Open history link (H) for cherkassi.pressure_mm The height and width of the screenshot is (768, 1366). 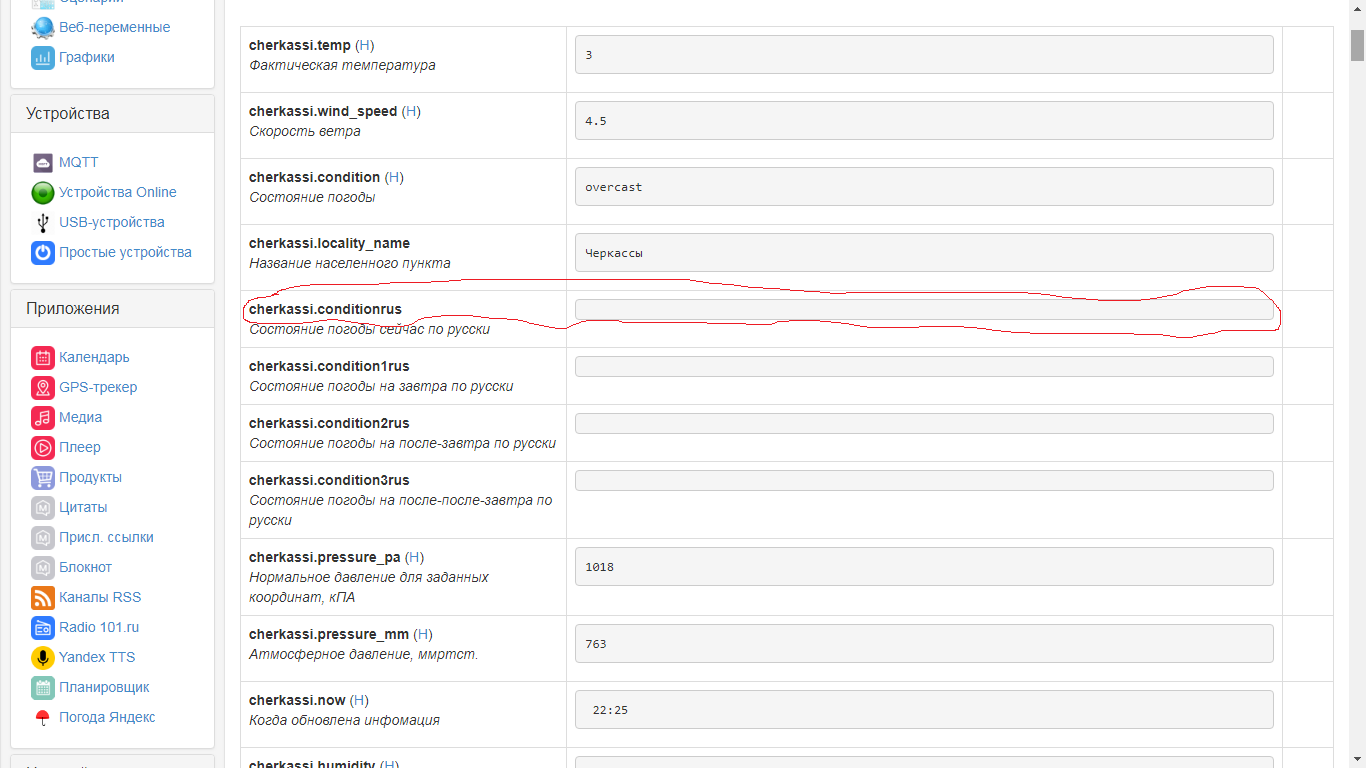[423, 634]
